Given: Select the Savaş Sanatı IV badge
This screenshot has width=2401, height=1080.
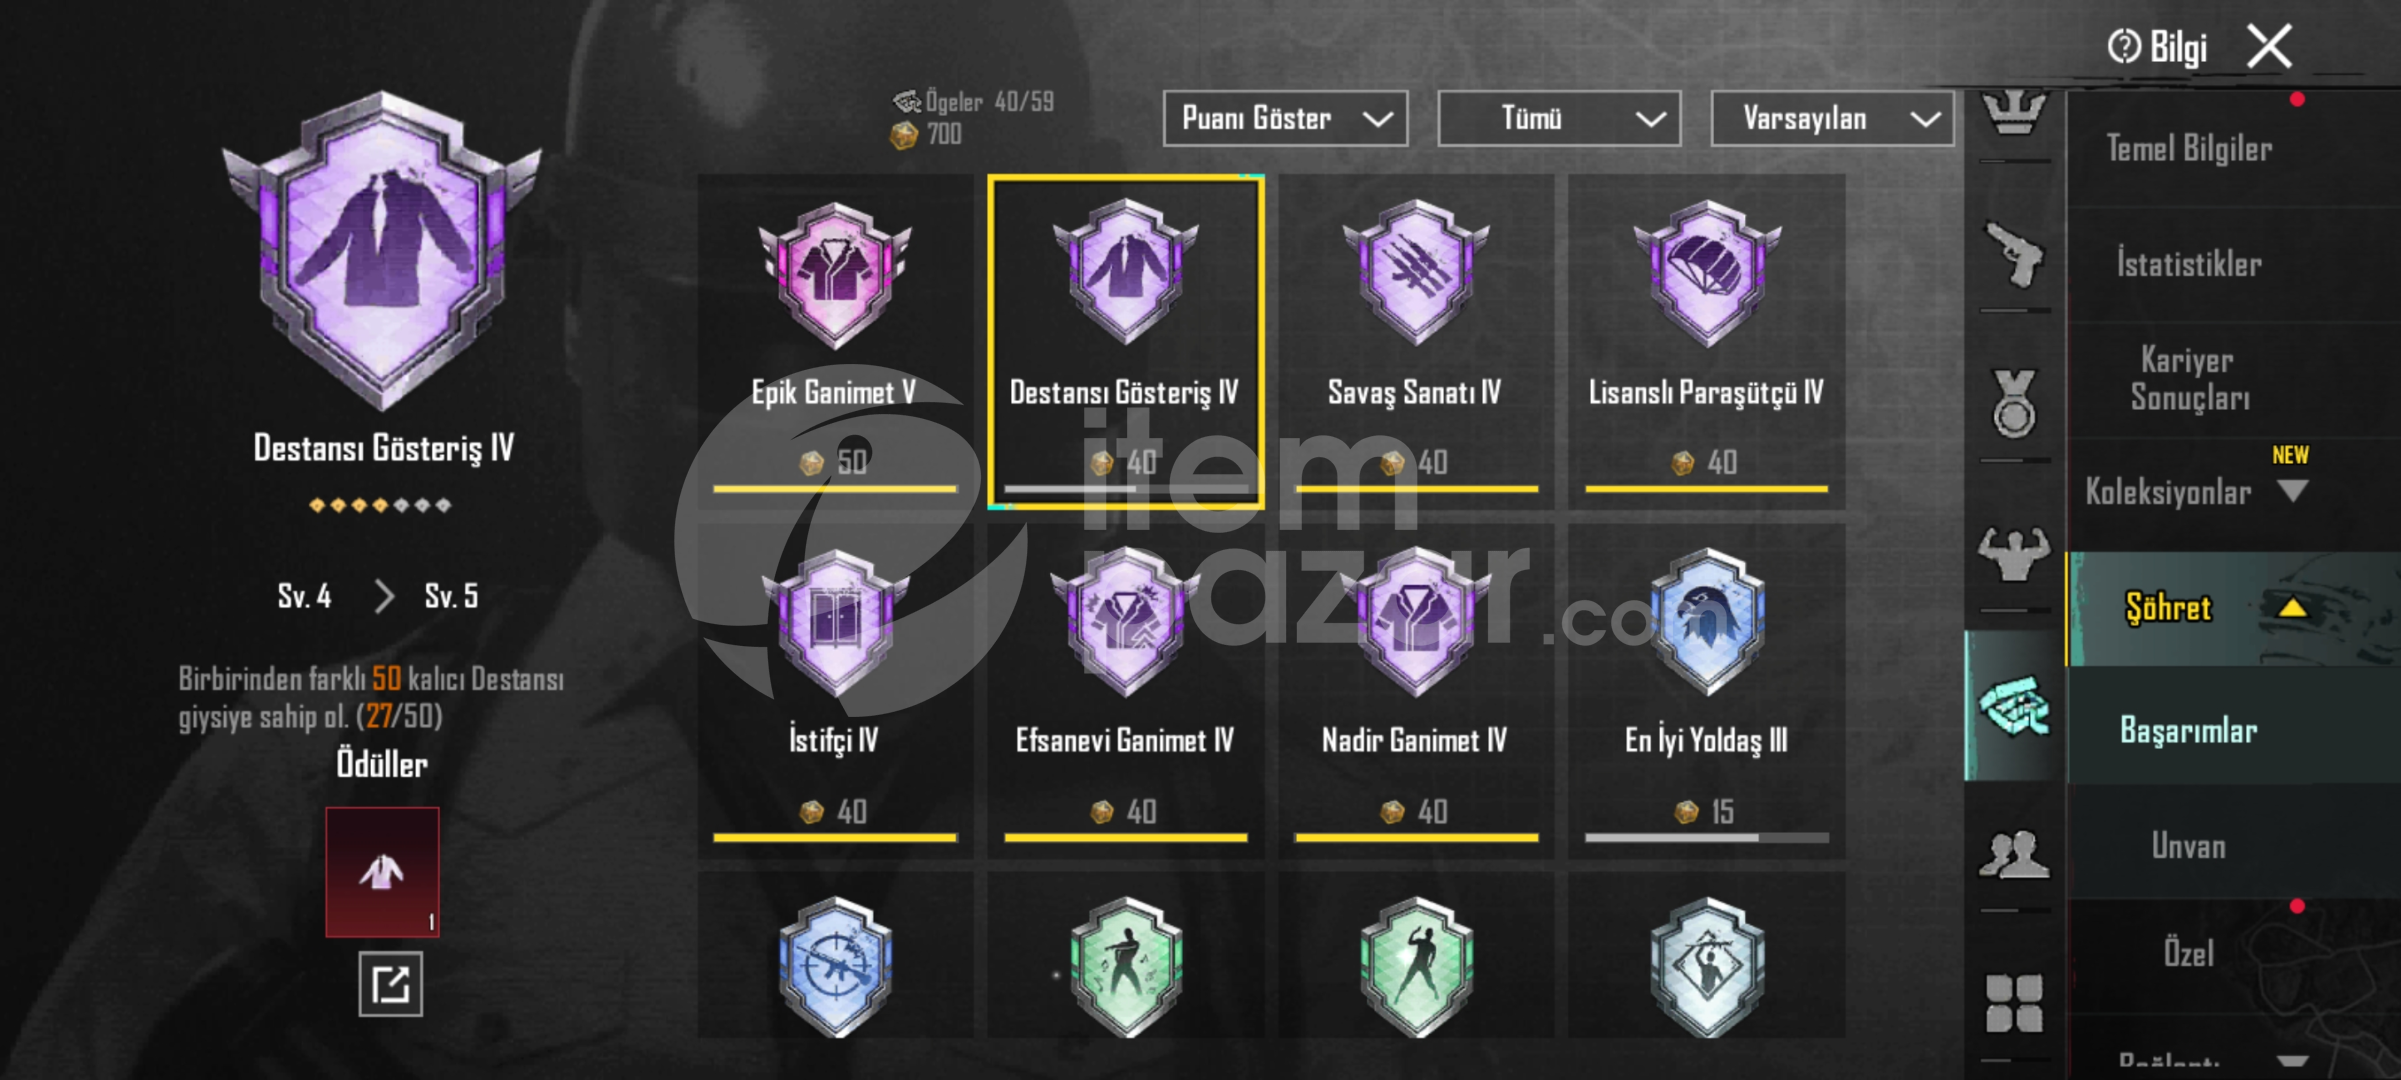Looking at the screenshot, I should coord(1416,340).
